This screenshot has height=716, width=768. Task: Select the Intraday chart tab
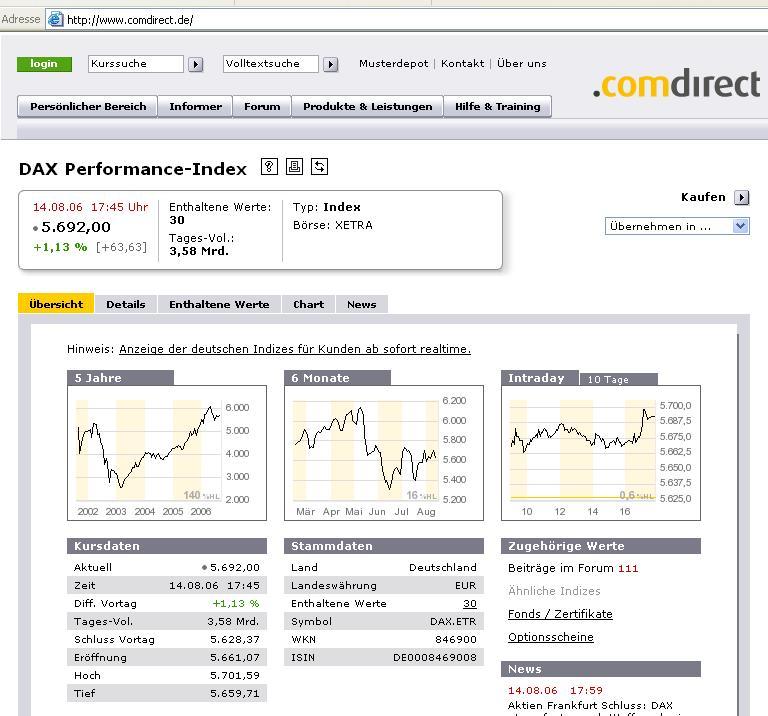click(x=540, y=378)
